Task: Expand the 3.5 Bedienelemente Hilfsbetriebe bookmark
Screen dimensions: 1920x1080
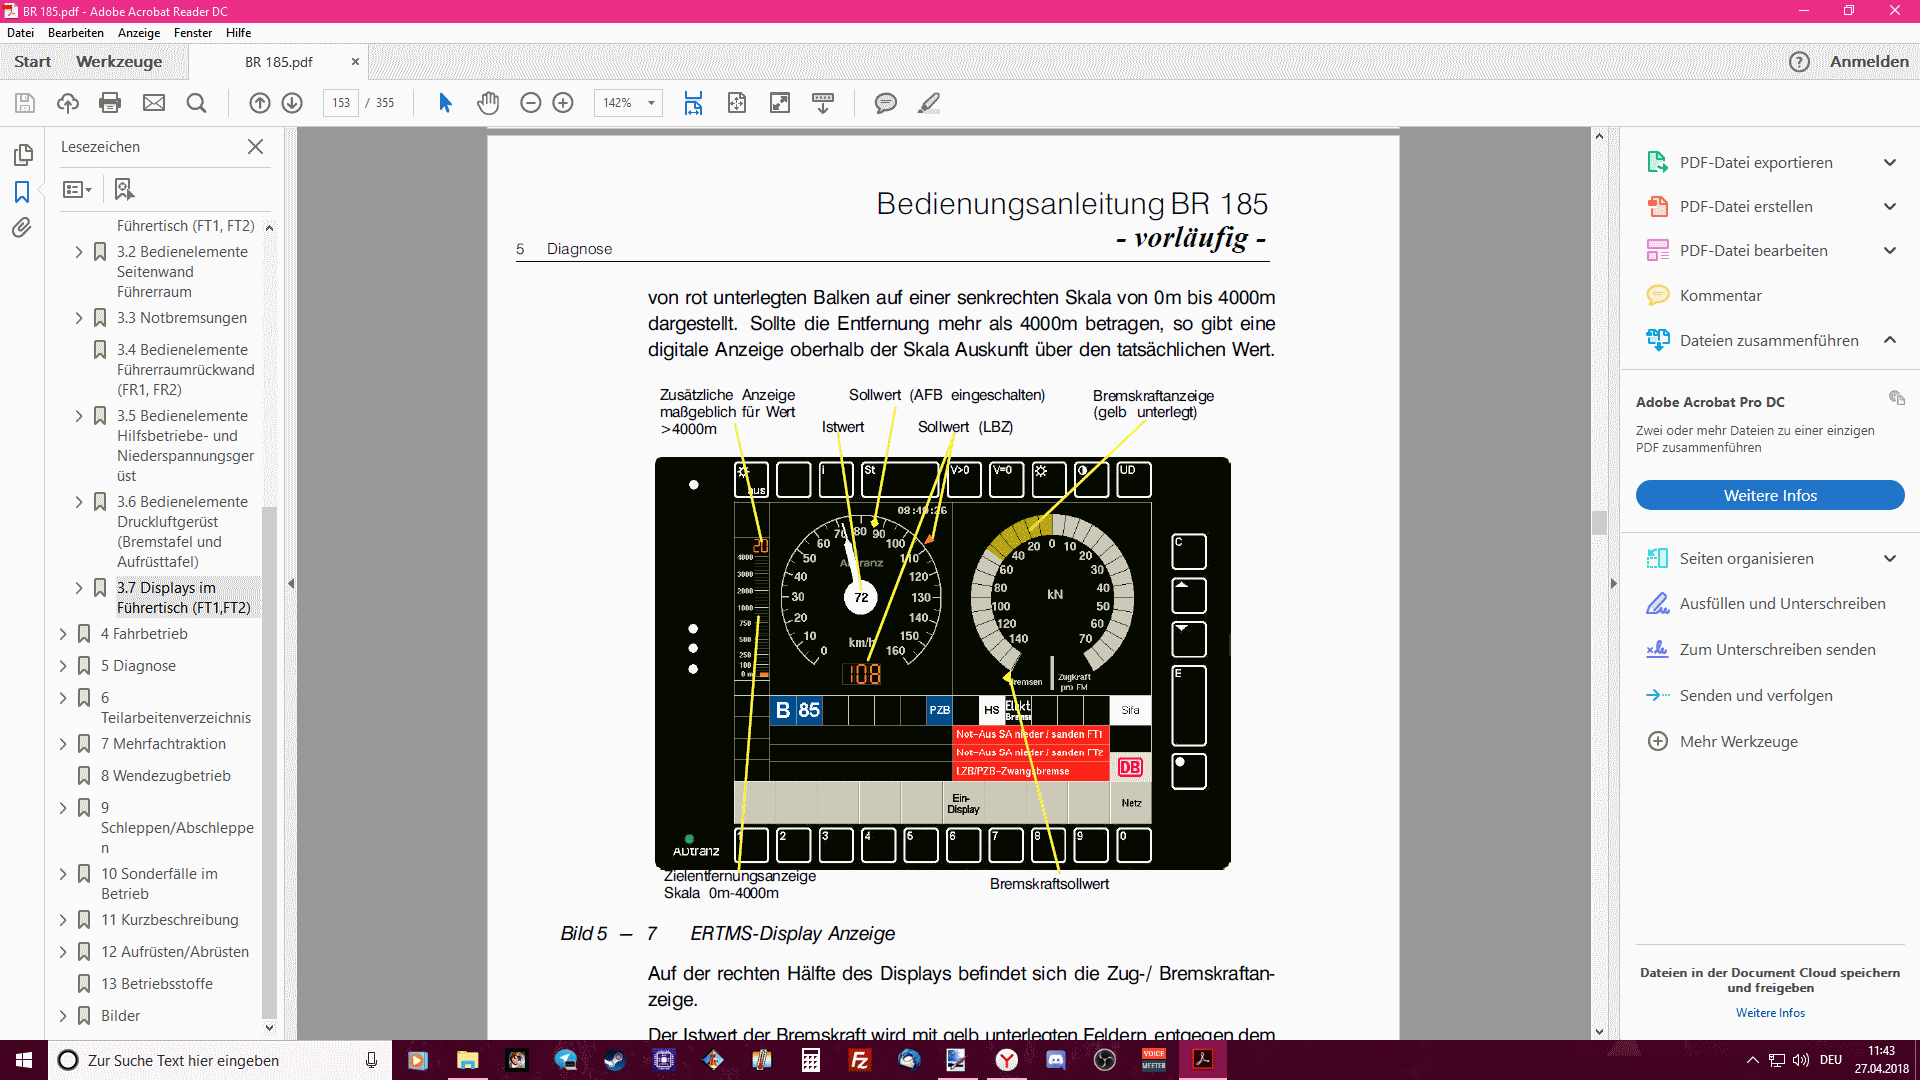Action: pyautogui.click(x=79, y=416)
